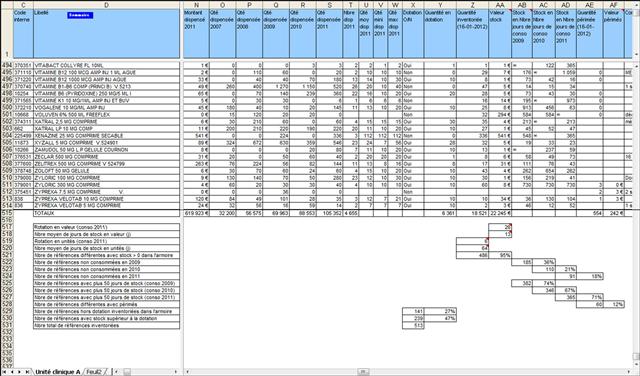Click Dotation O/N header cell
This screenshot has height=376, width=640.
pyautogui.click(x=413, y=33)
